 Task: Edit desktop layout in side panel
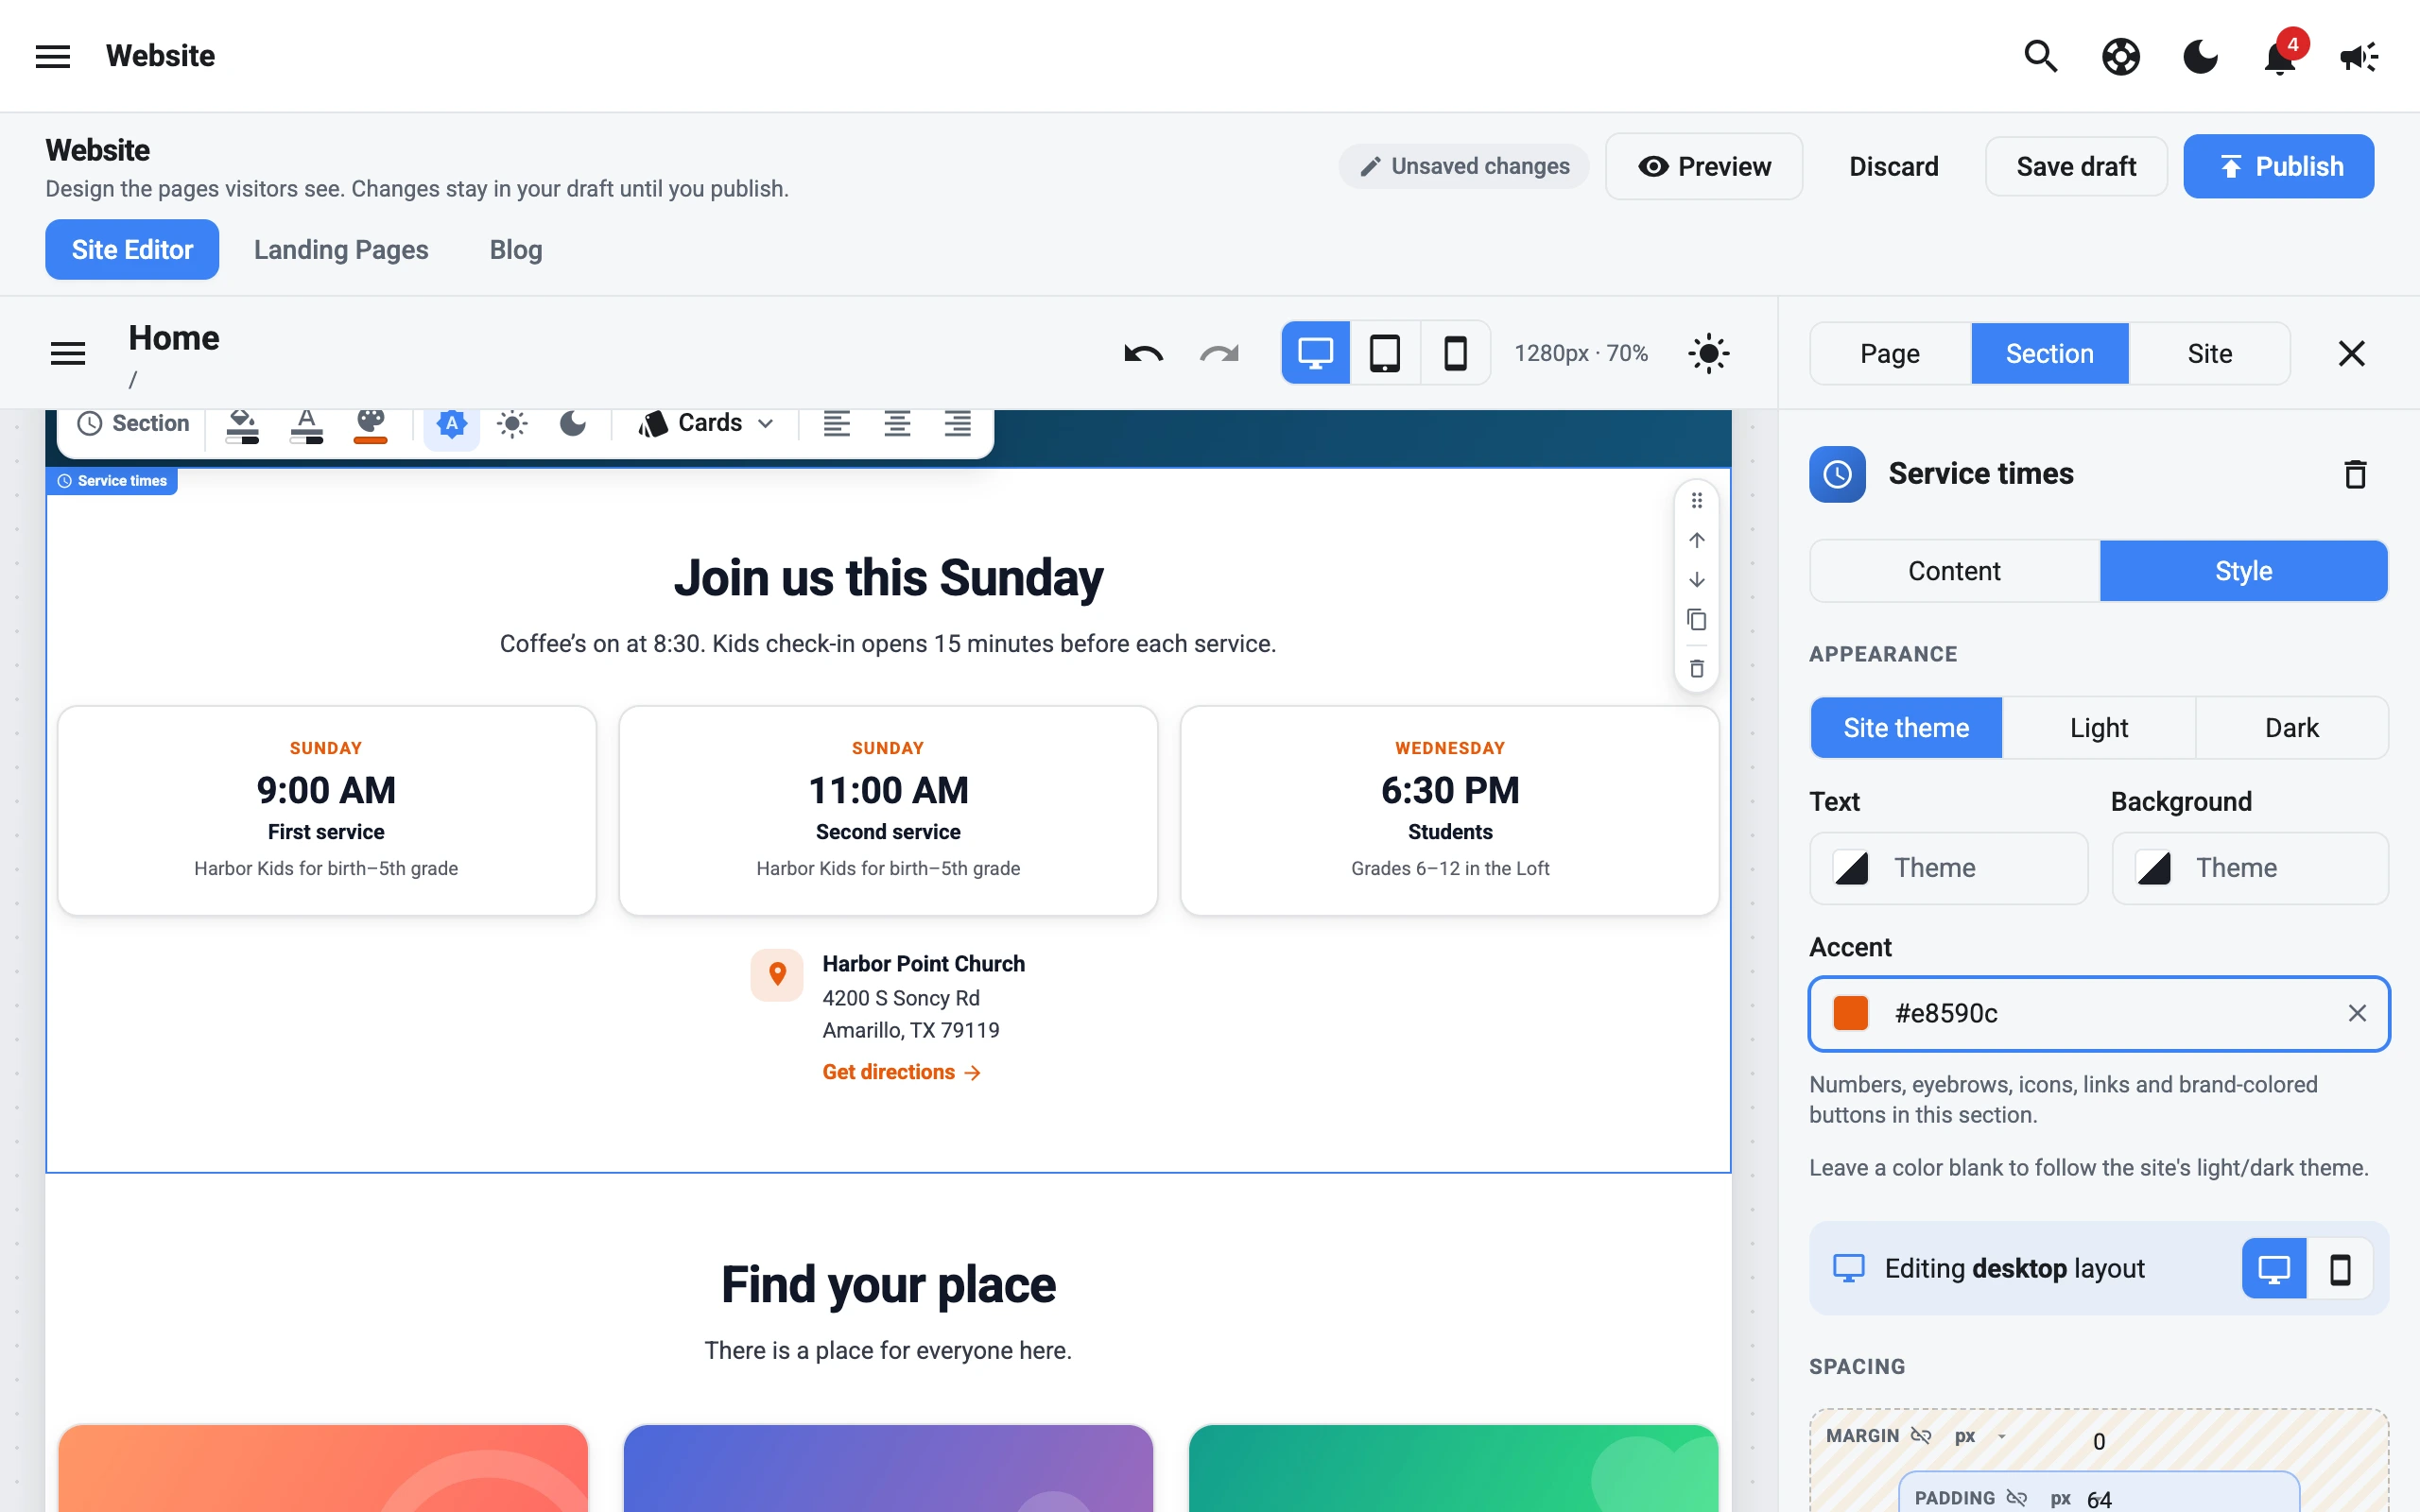pos(2274,1269)
